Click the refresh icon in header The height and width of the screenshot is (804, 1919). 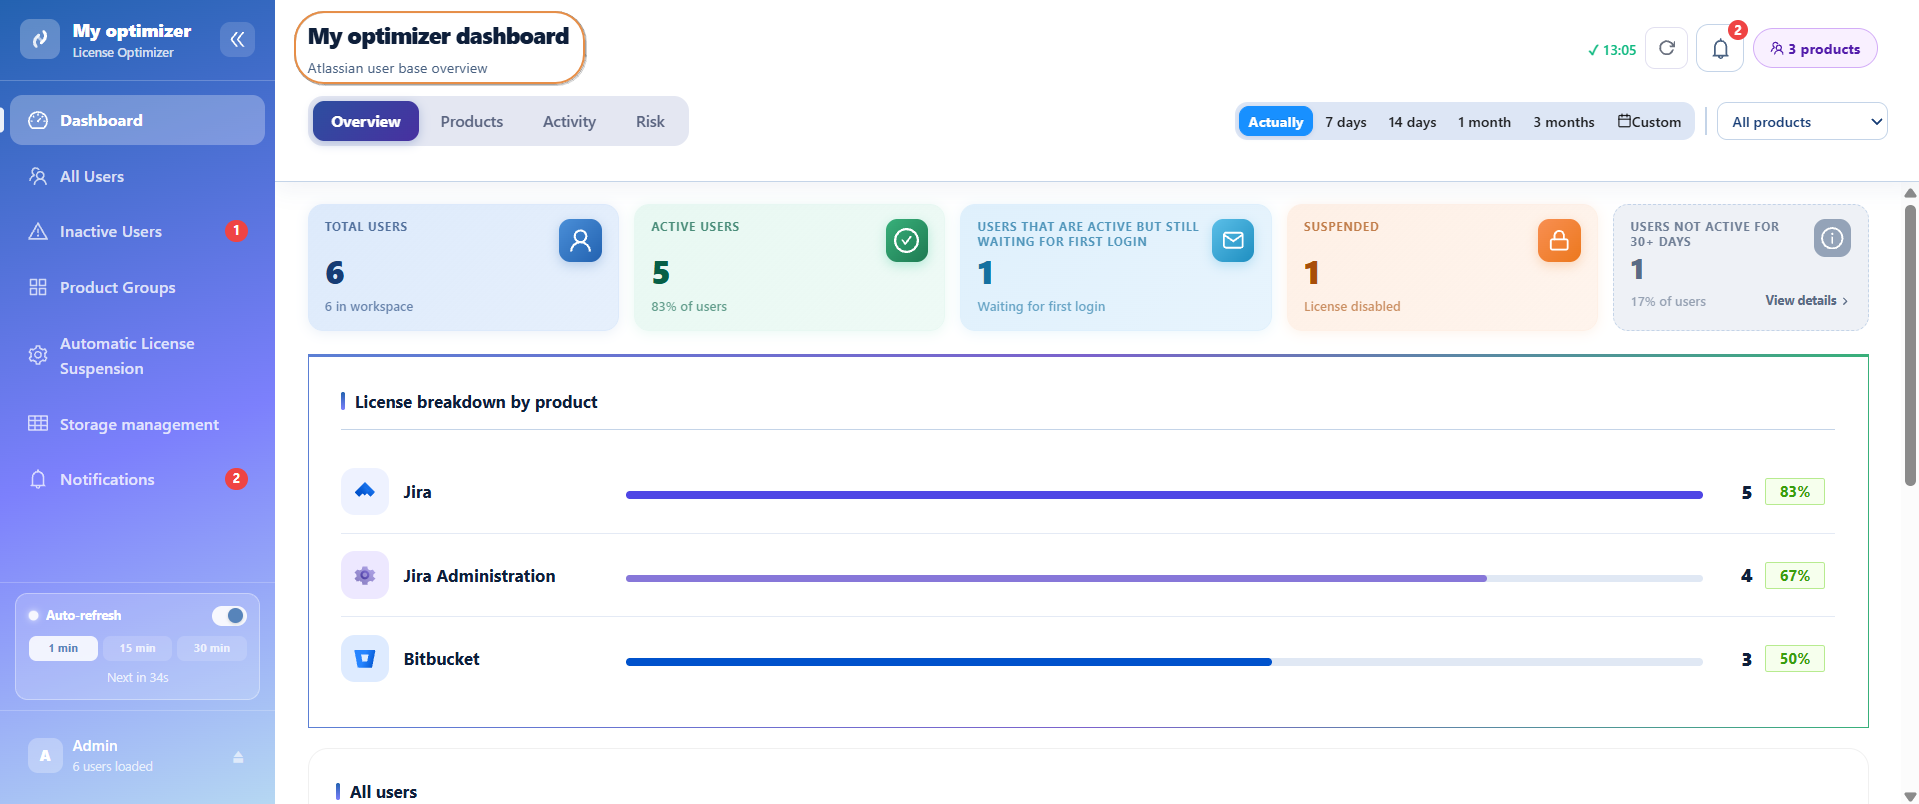click(1667, 48)
